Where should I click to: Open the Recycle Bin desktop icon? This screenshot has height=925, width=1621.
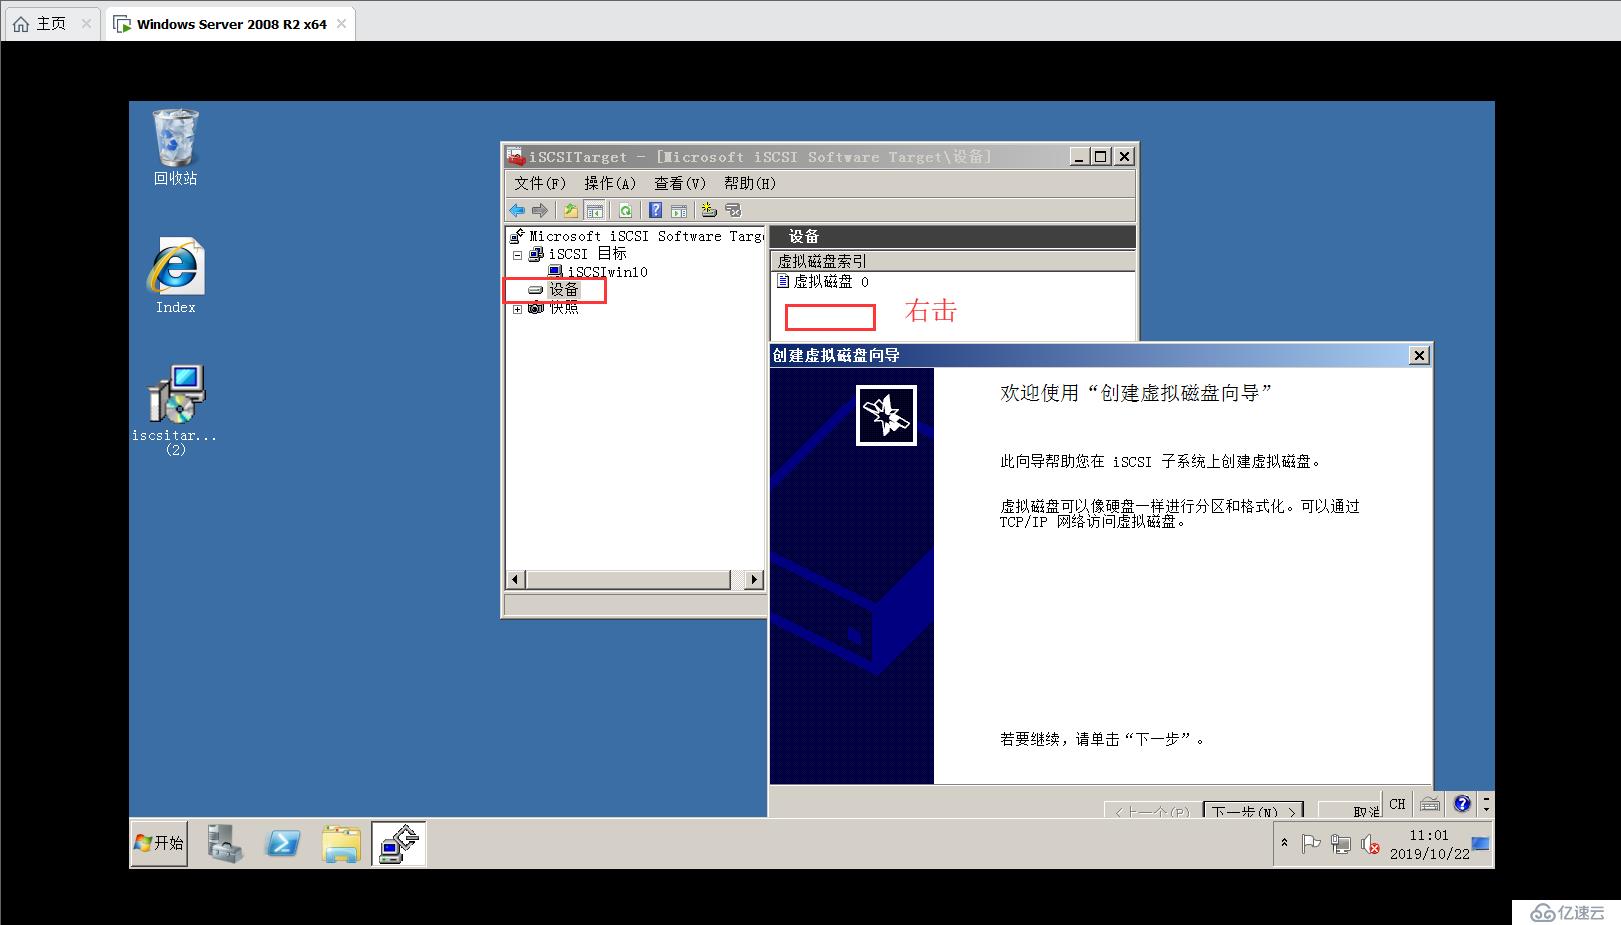(175, 147)
